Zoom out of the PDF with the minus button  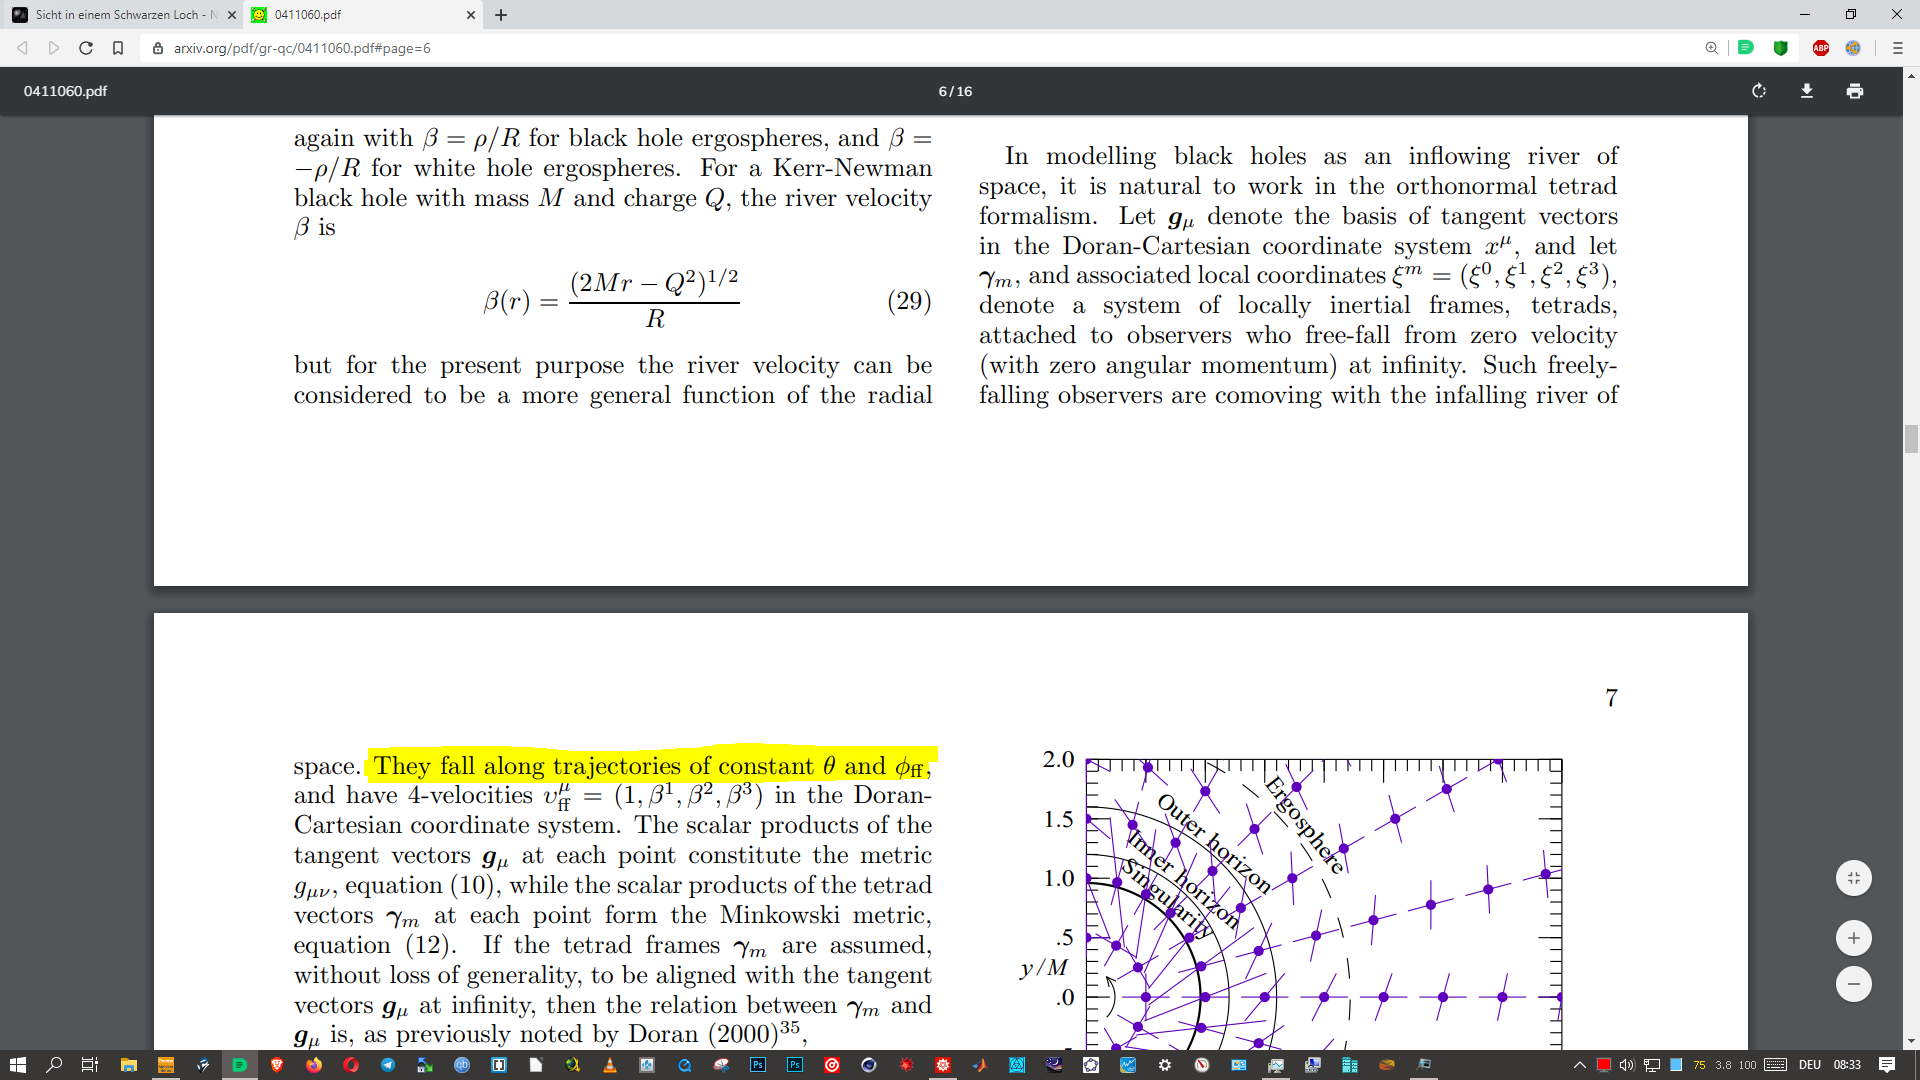click(x=1854, y=984)
